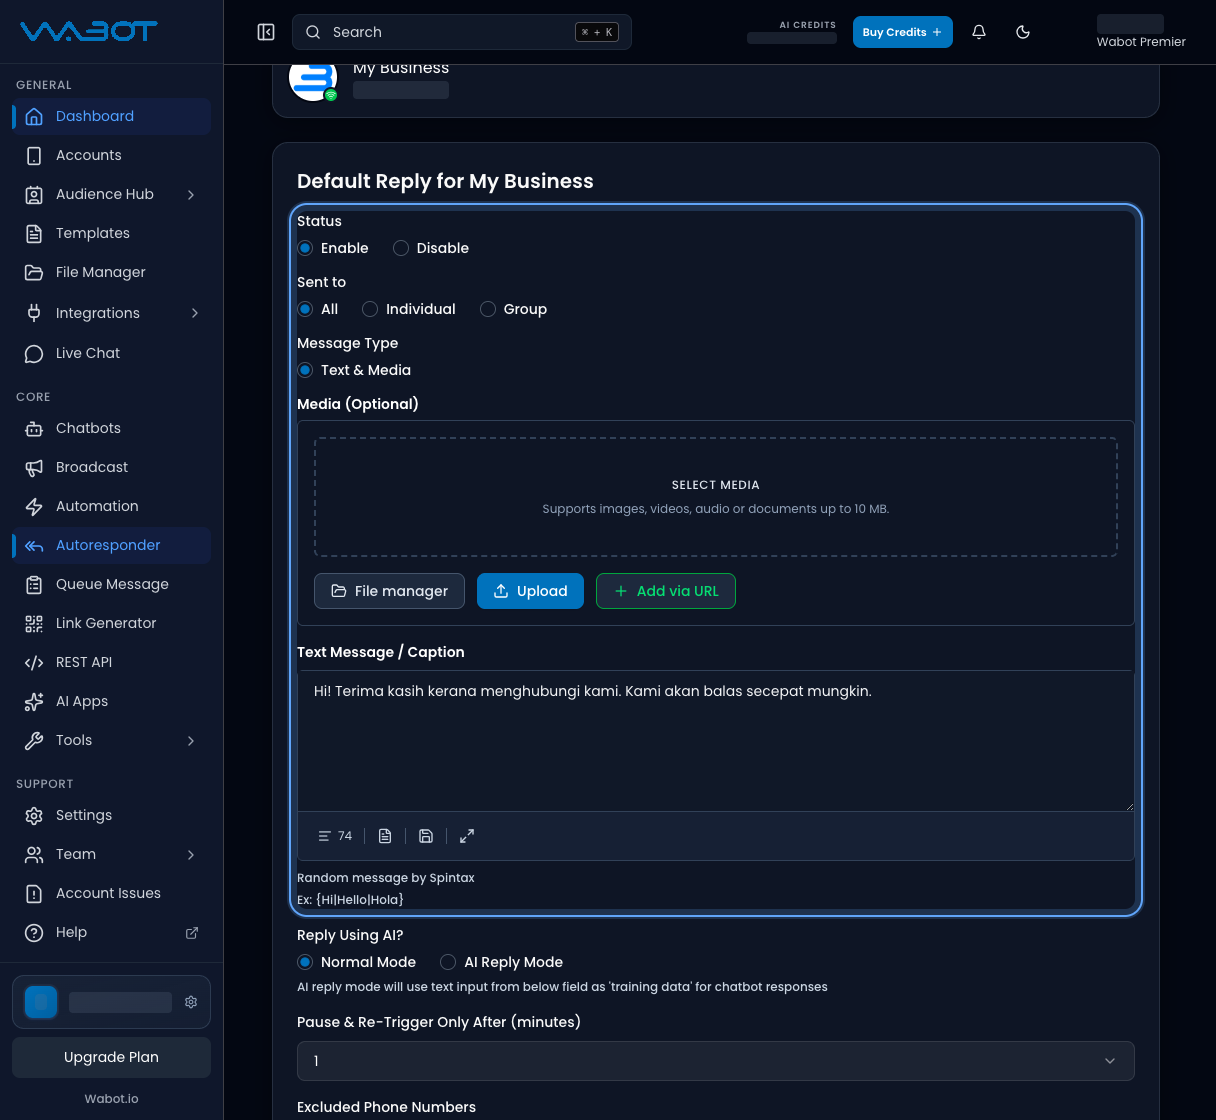The image size is (1216, 1120).
Task: Expand the Audience Hub submenu
Action: point(191,195)
